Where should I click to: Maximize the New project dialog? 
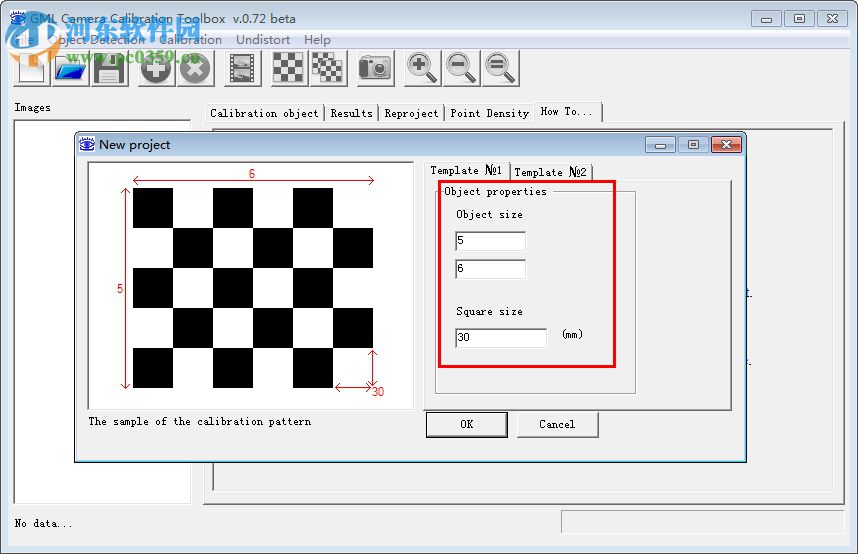coord(693,145)
